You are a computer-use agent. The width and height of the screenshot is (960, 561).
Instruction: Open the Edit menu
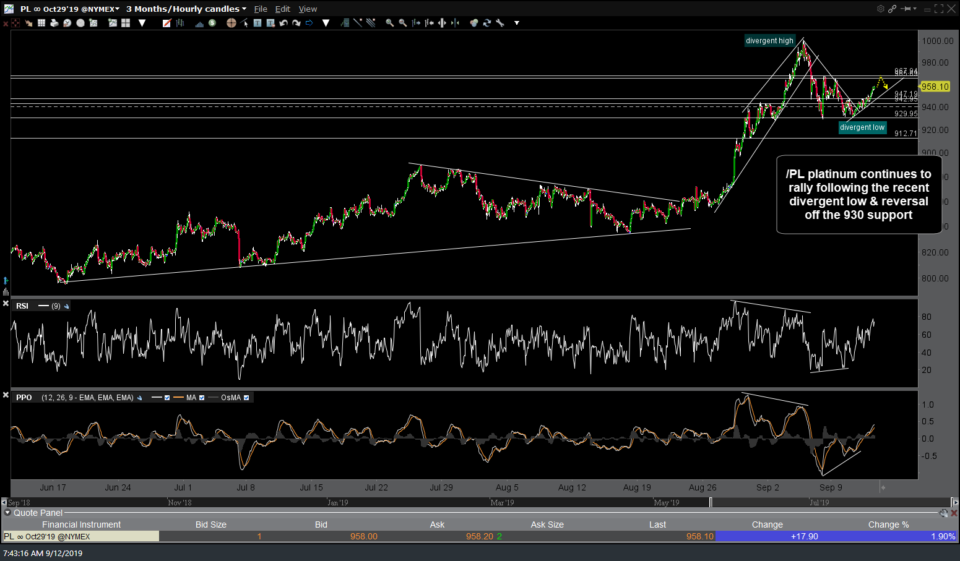(282, 9)
